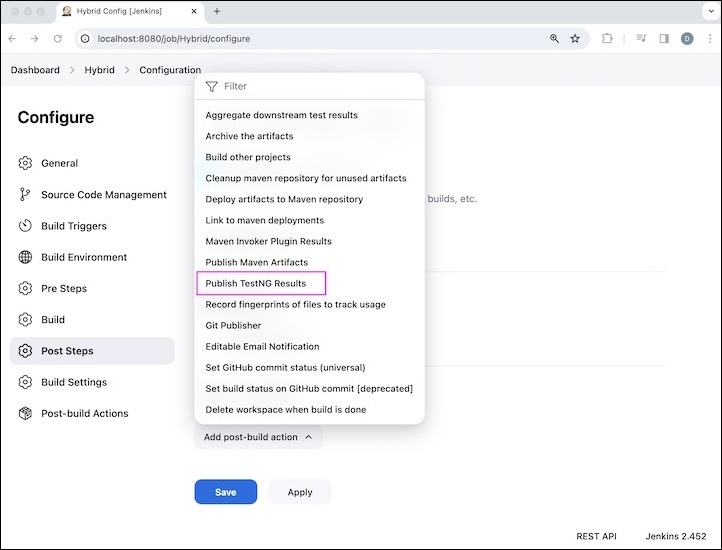Click the Build Triggers clock icon
The width and height of the screenshot is (722, 550).
click(x=25, y=226)
